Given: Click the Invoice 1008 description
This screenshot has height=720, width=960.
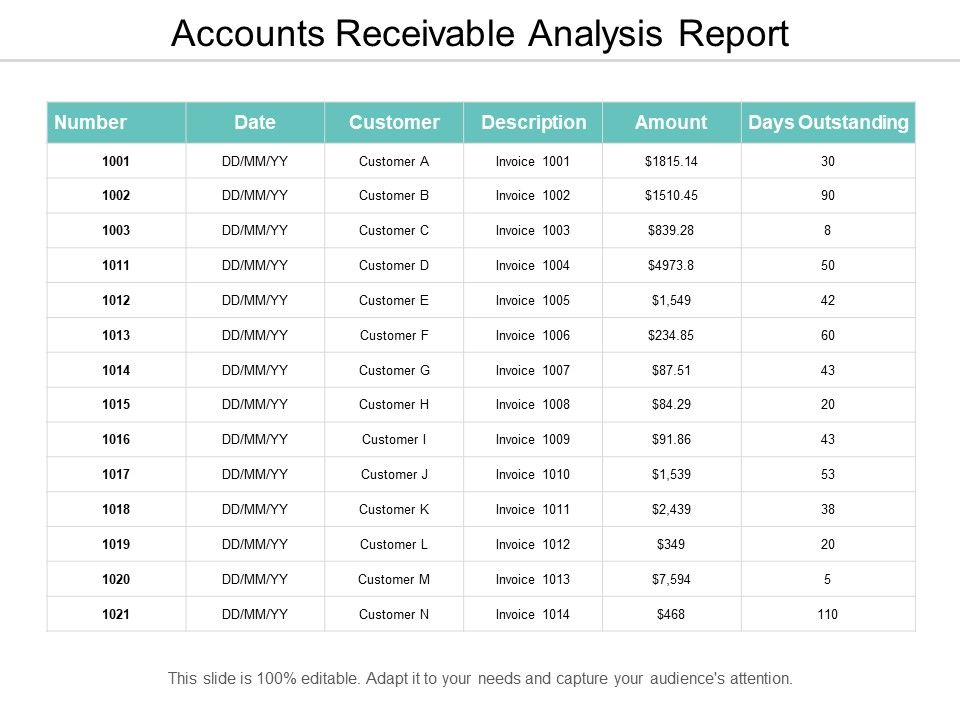Looking at the screenshot, I should pyautogui.click(x=533, y=404).
